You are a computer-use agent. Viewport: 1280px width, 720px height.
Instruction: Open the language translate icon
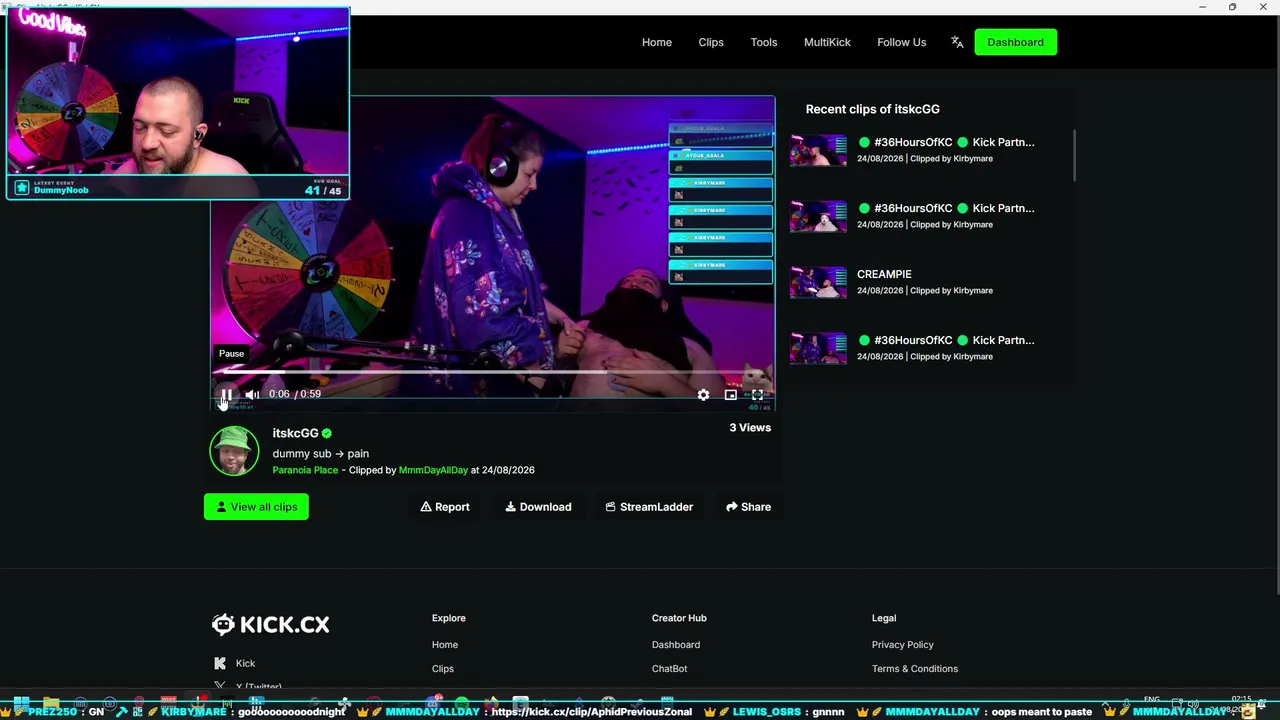[957, 42]
